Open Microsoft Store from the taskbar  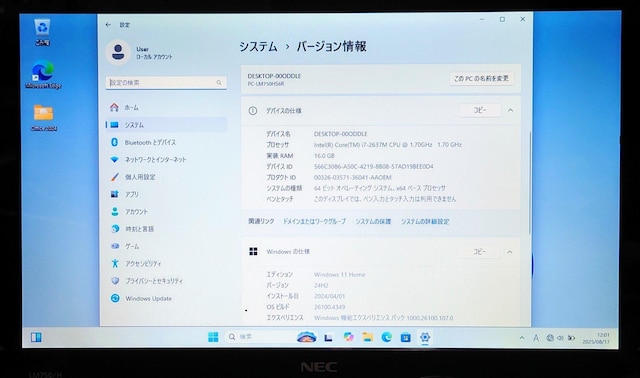[x=406, y=337]
